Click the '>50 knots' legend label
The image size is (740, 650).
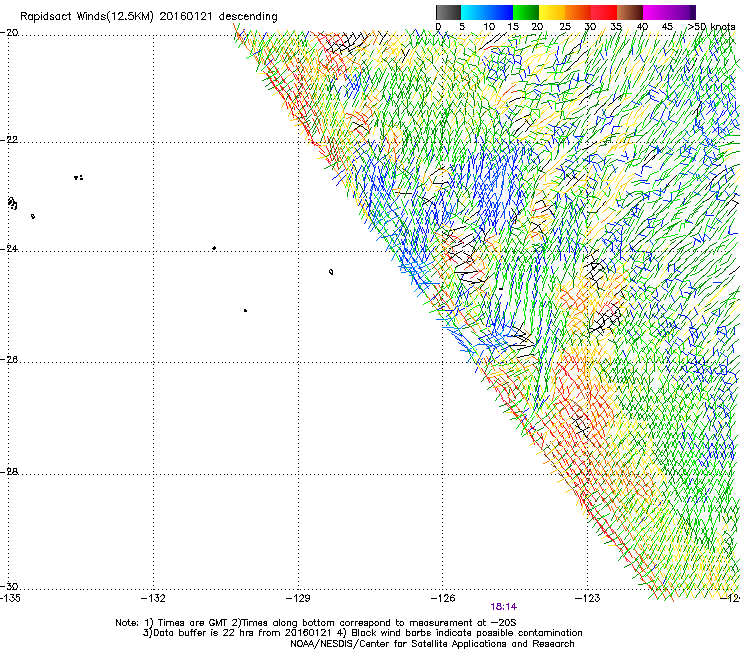coord(711,26)
